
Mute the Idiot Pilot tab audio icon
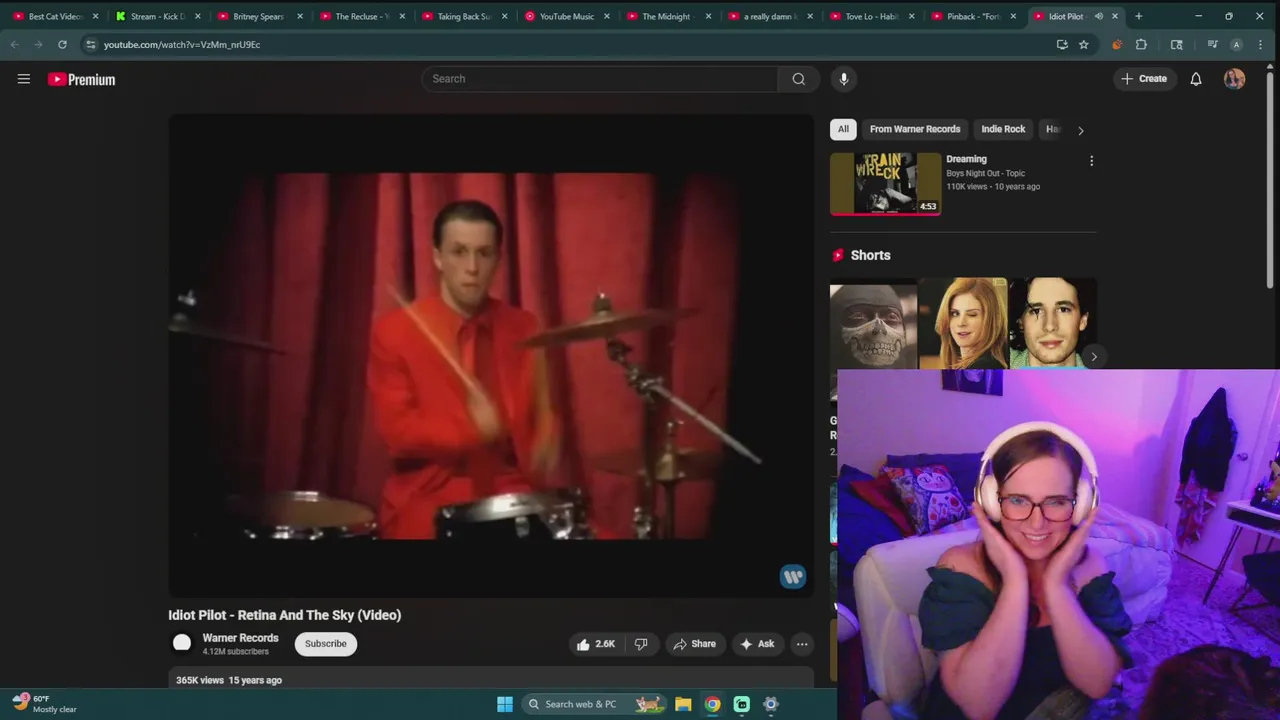1098,16
